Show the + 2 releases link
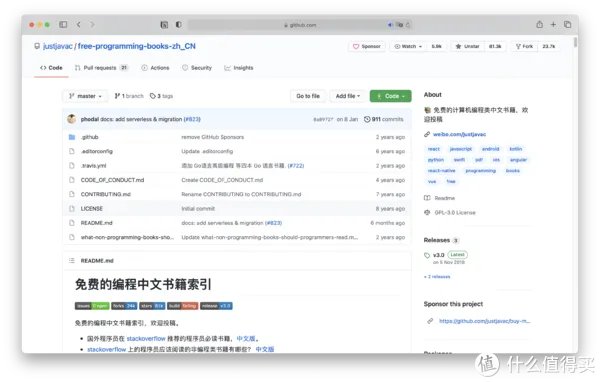This screenshot has width=600, height=382. click(x=437, y=276)
